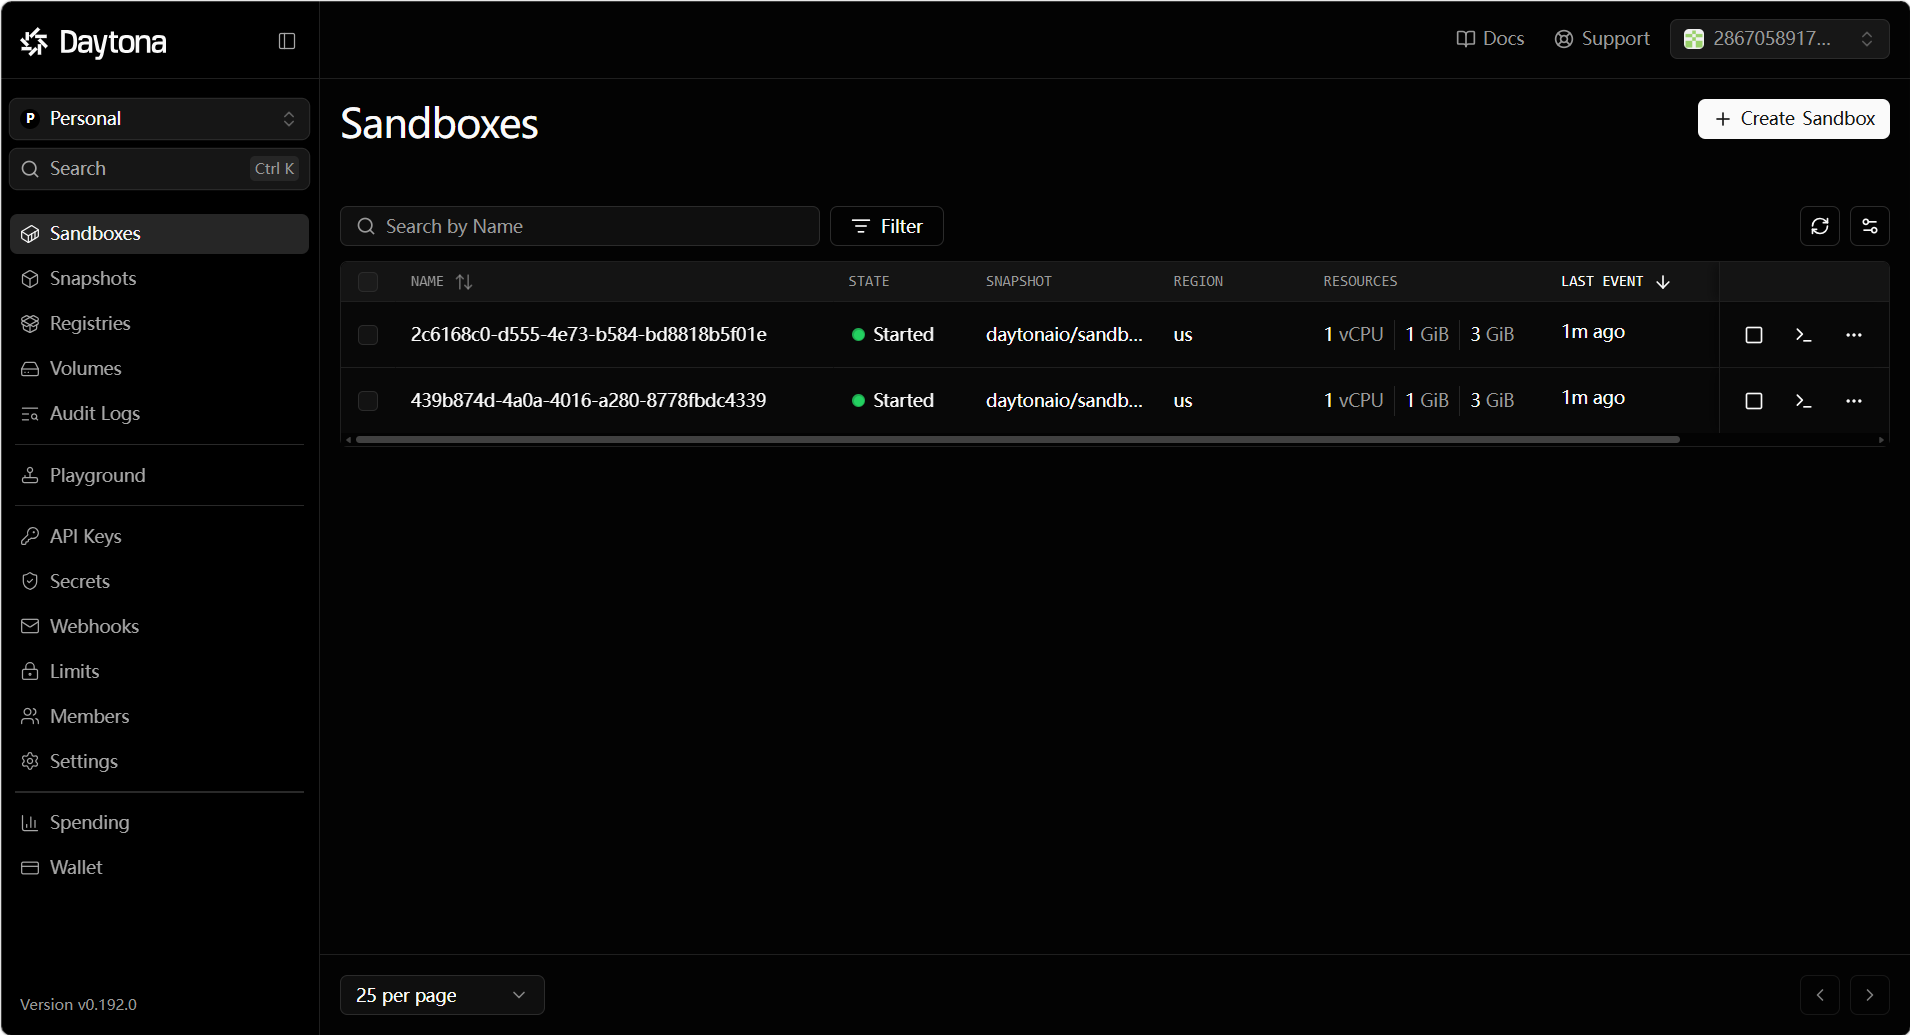Screen dimensions: 1910x1035
Task: Open the sidebar Search box
Action: click(x=159, y=169)
